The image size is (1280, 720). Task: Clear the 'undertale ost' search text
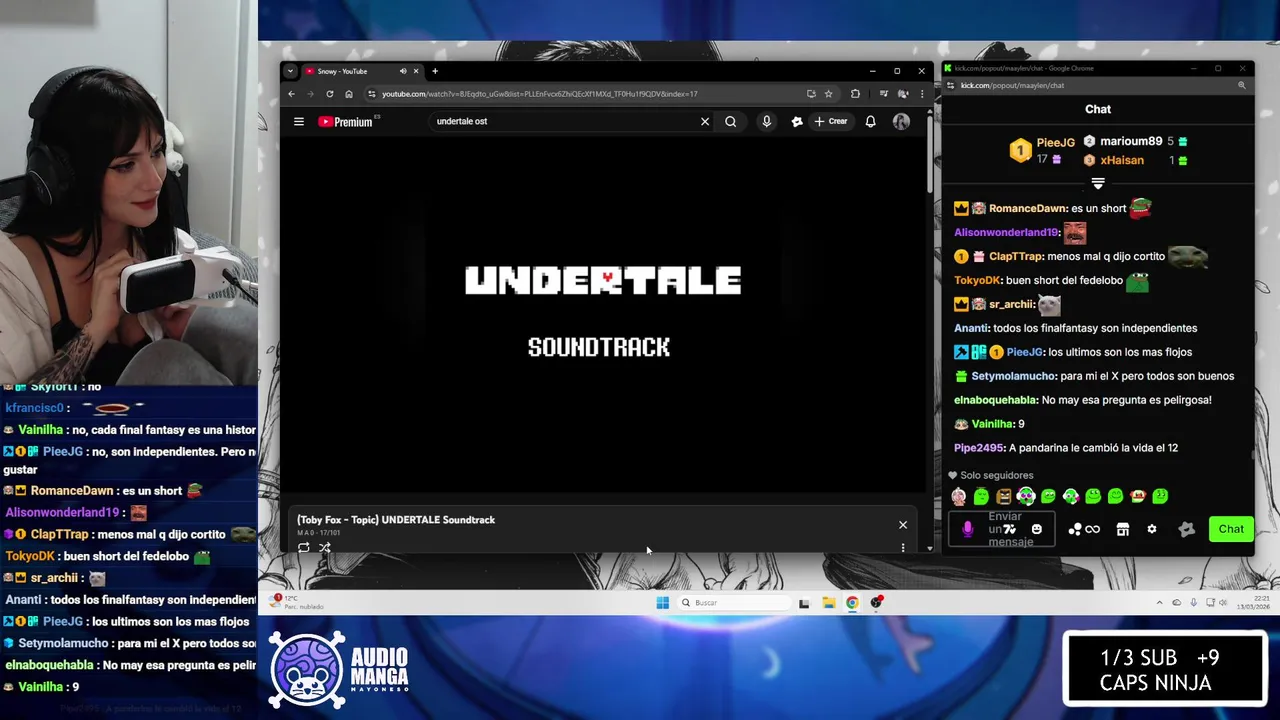click(705, 122)
